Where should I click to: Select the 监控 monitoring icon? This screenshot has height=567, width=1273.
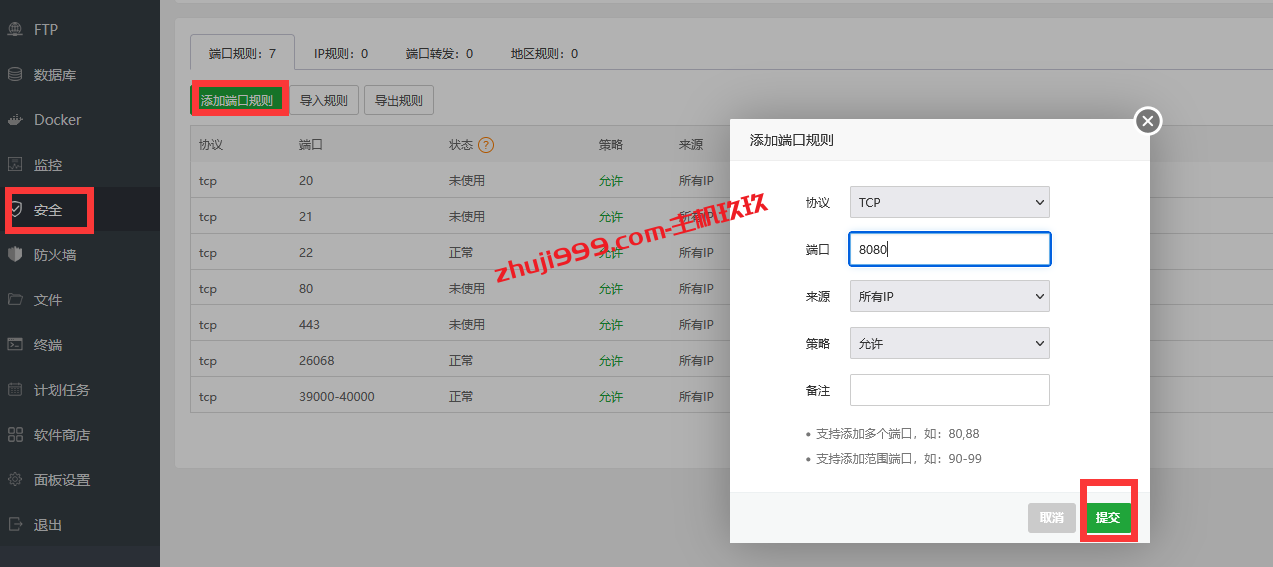tap(15, 164)
